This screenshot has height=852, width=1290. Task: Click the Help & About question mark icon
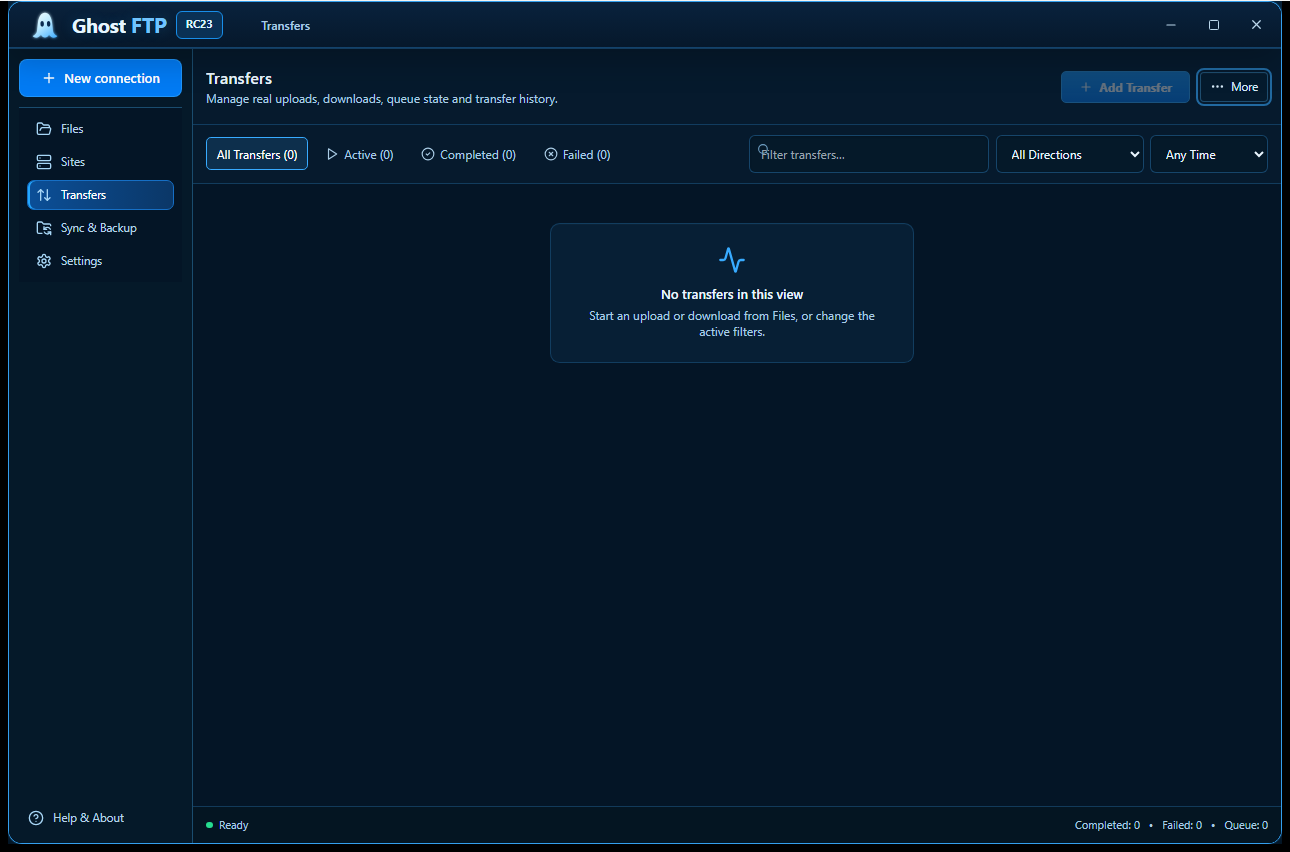[36, 818]
